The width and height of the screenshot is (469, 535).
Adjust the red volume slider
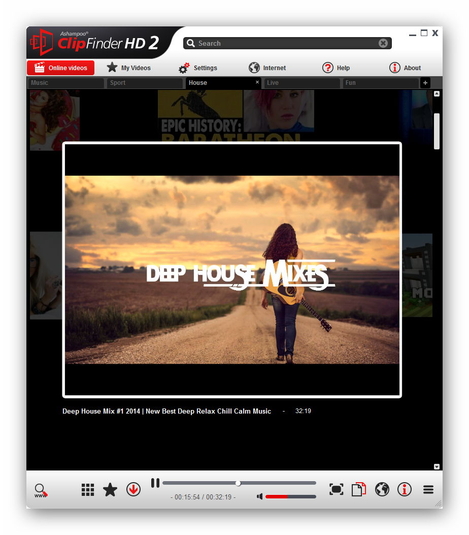291,496
